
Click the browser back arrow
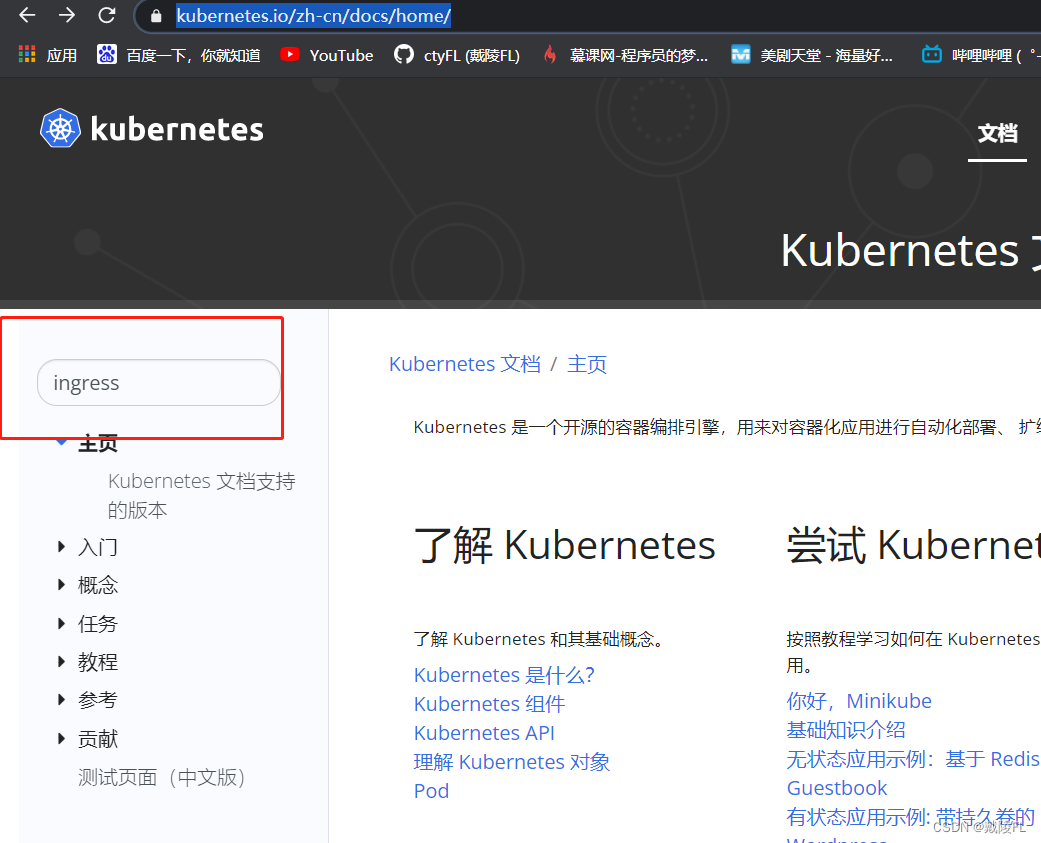pos(27,15)
